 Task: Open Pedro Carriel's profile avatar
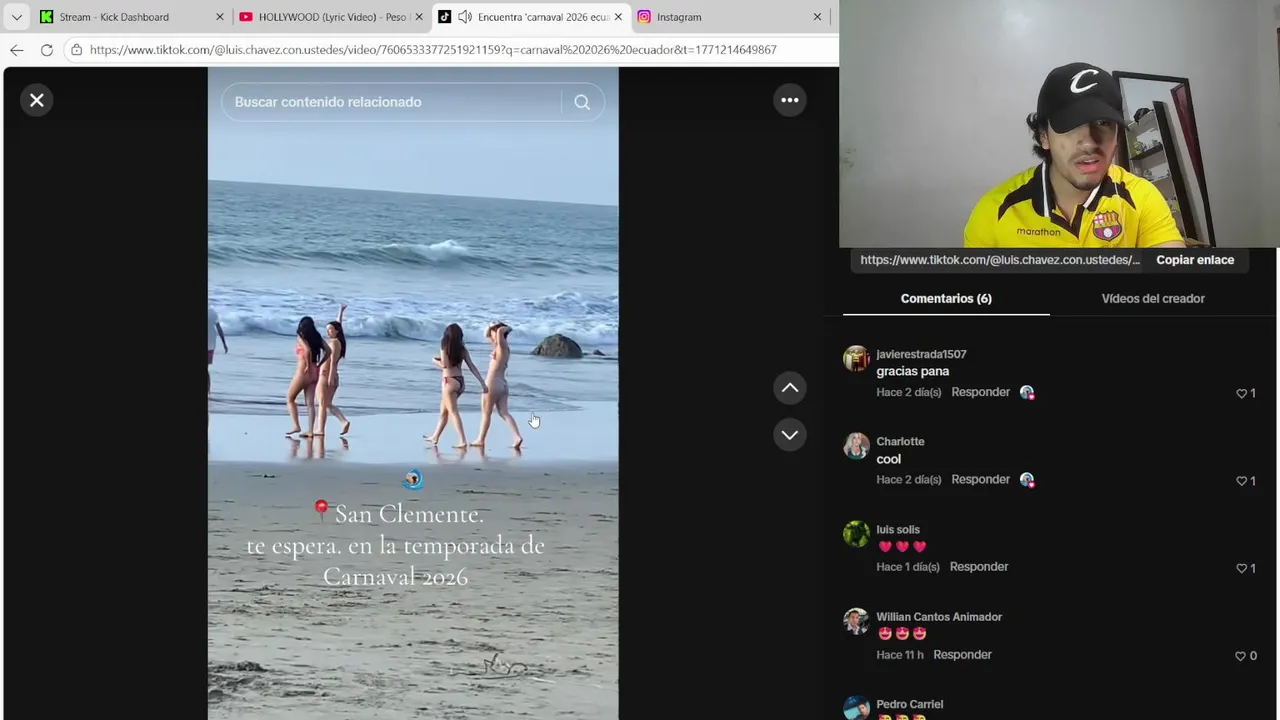856,708
